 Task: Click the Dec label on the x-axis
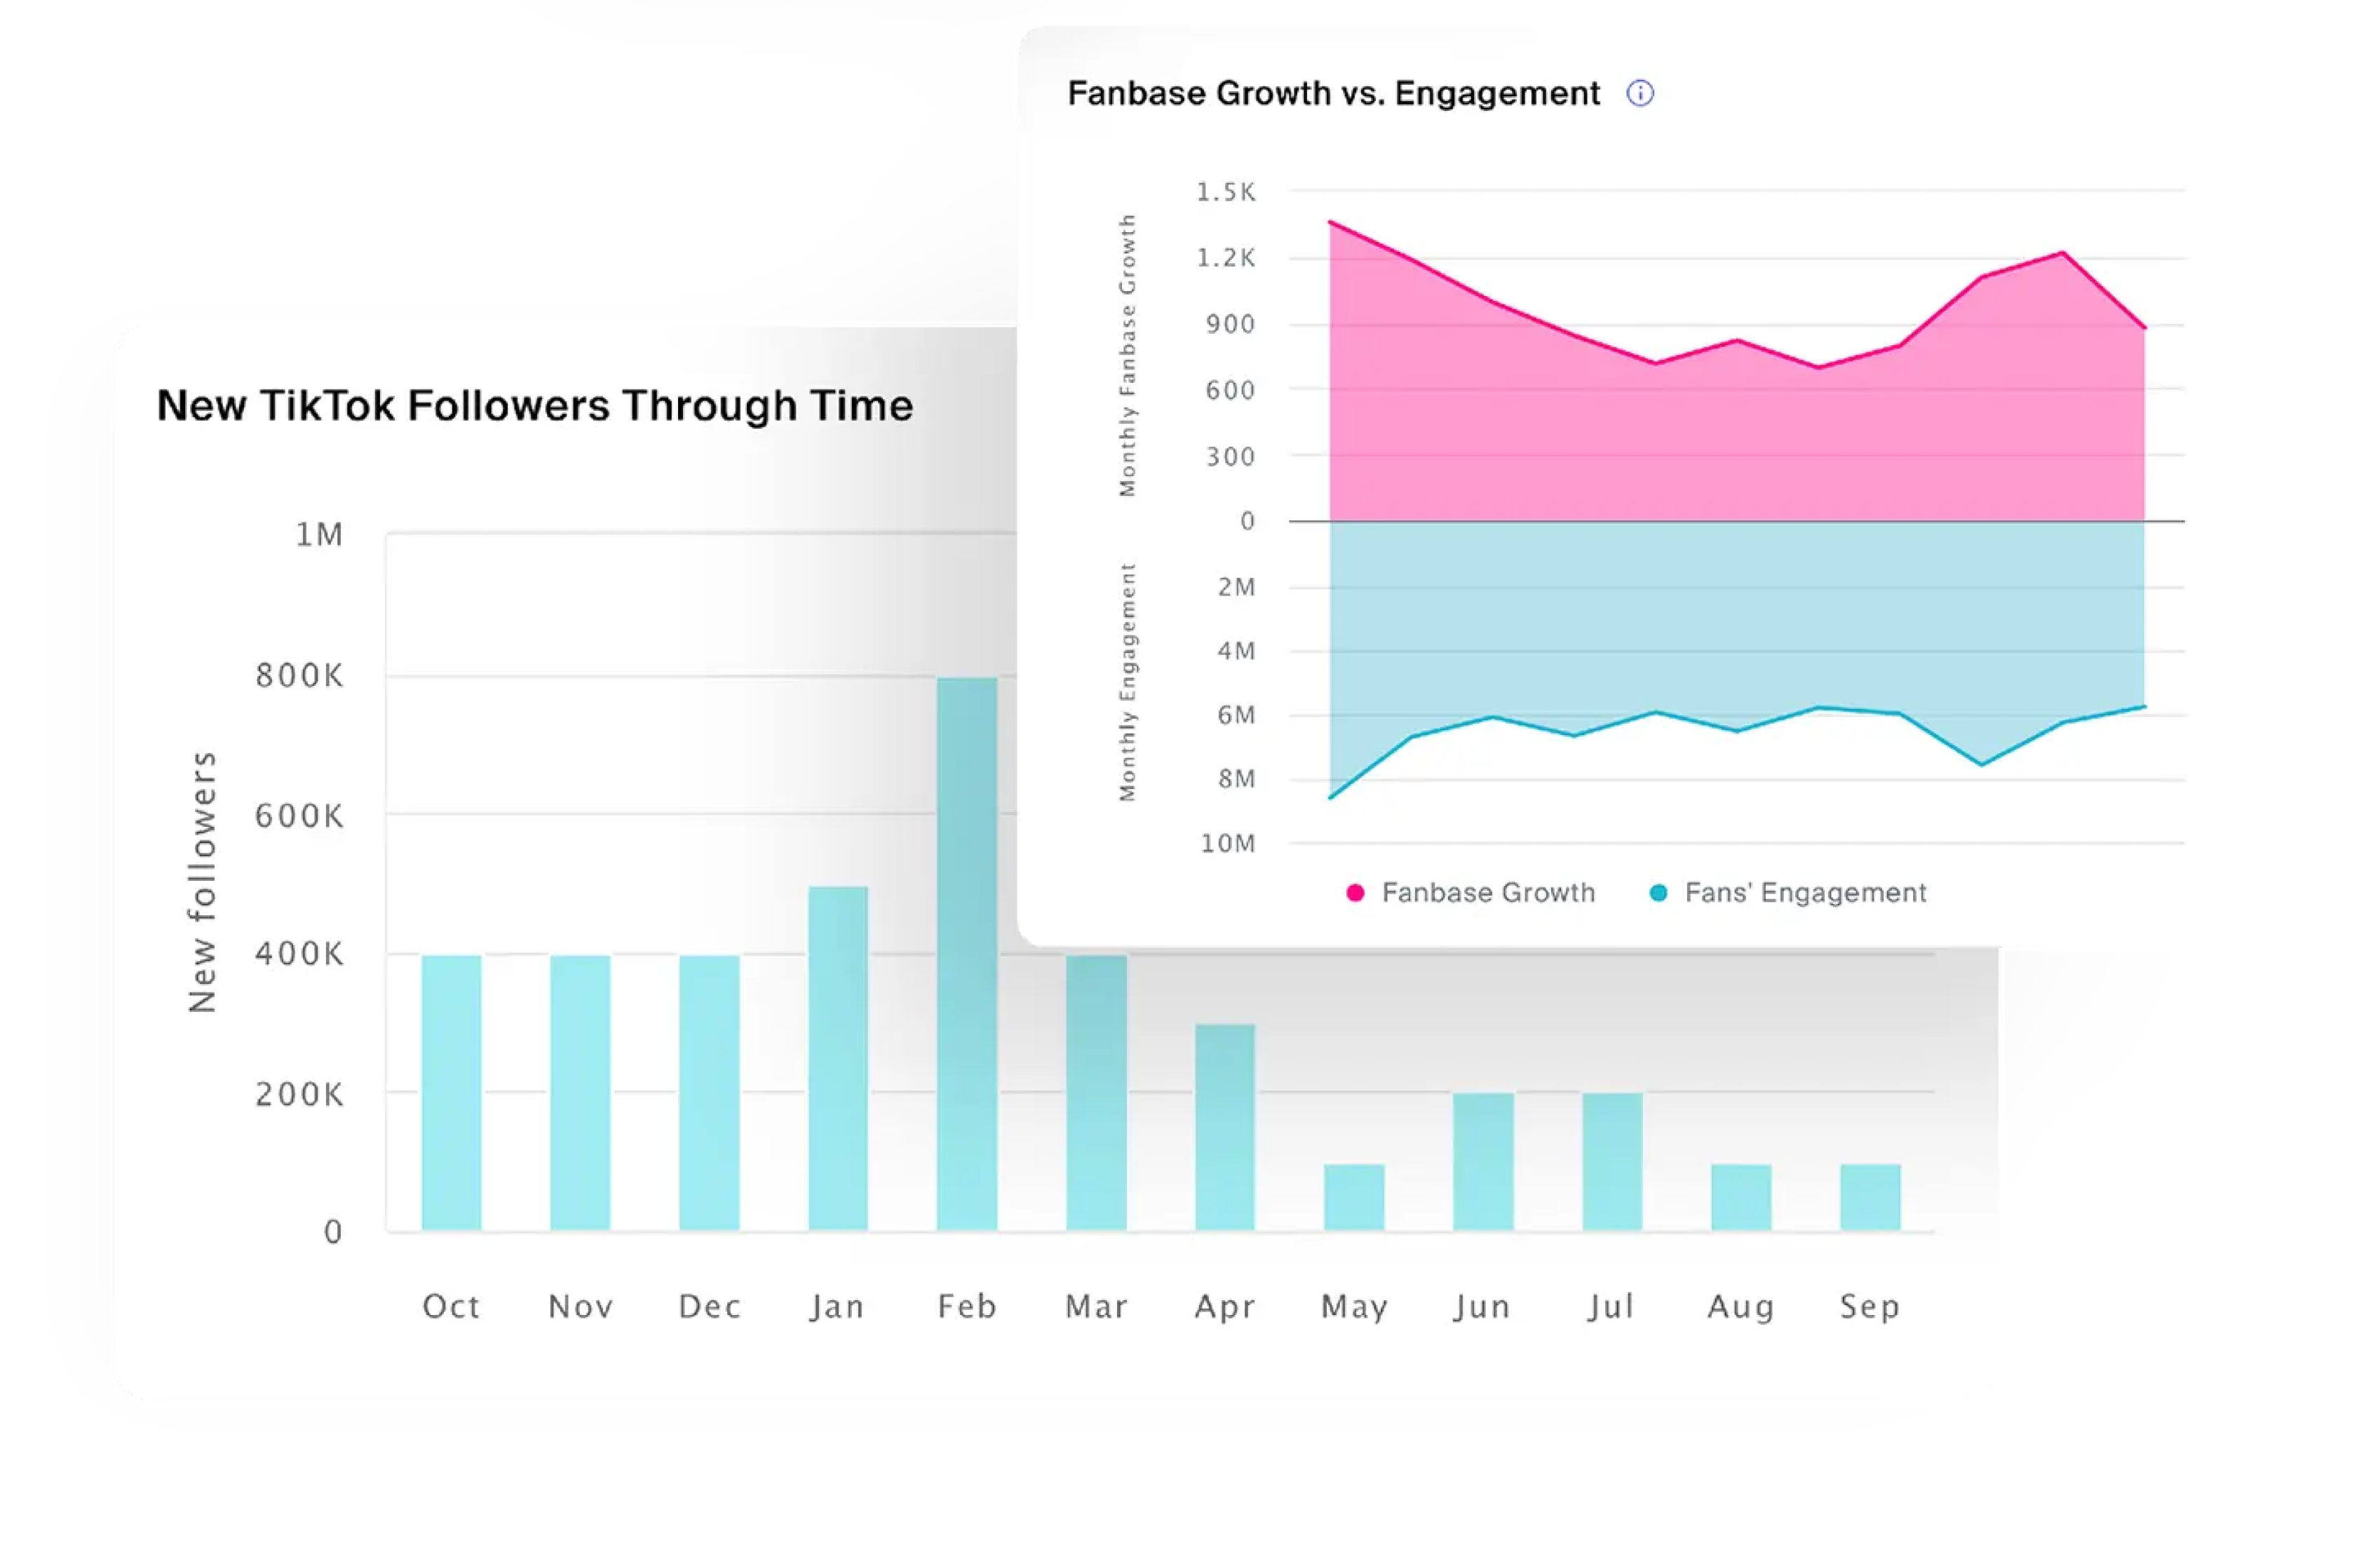point(710,1306)
